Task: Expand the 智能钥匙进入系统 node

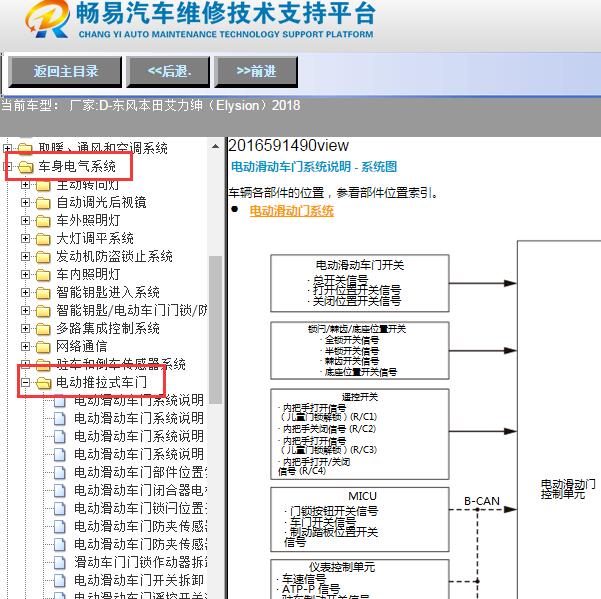Action: (x=25, y=292)
